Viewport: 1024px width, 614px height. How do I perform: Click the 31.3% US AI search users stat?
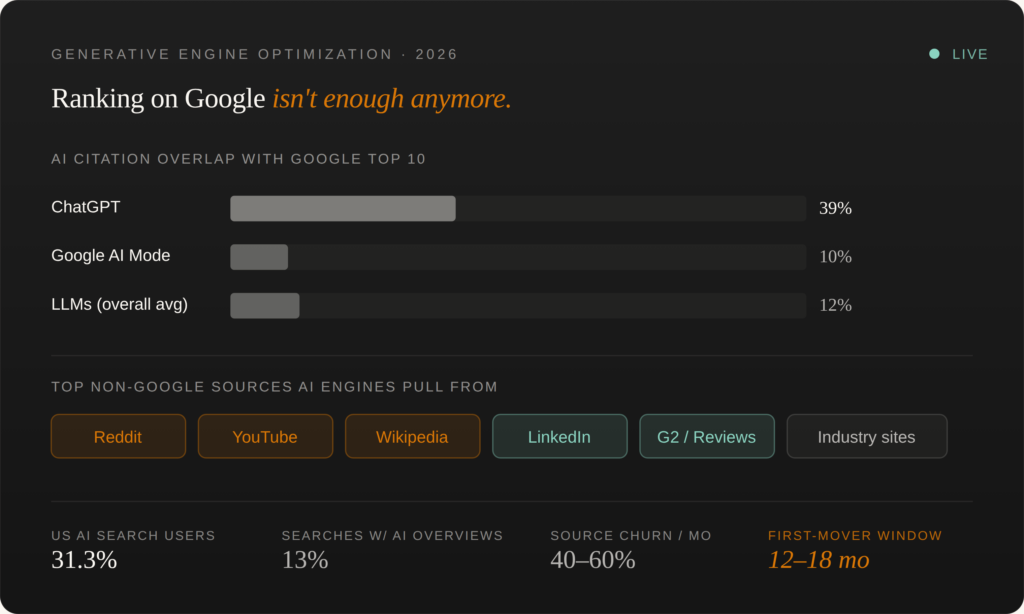tap(84, 560)
